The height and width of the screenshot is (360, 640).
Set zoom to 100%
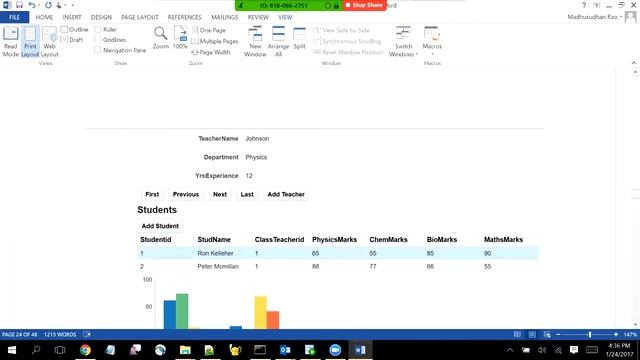coord(180,38)
